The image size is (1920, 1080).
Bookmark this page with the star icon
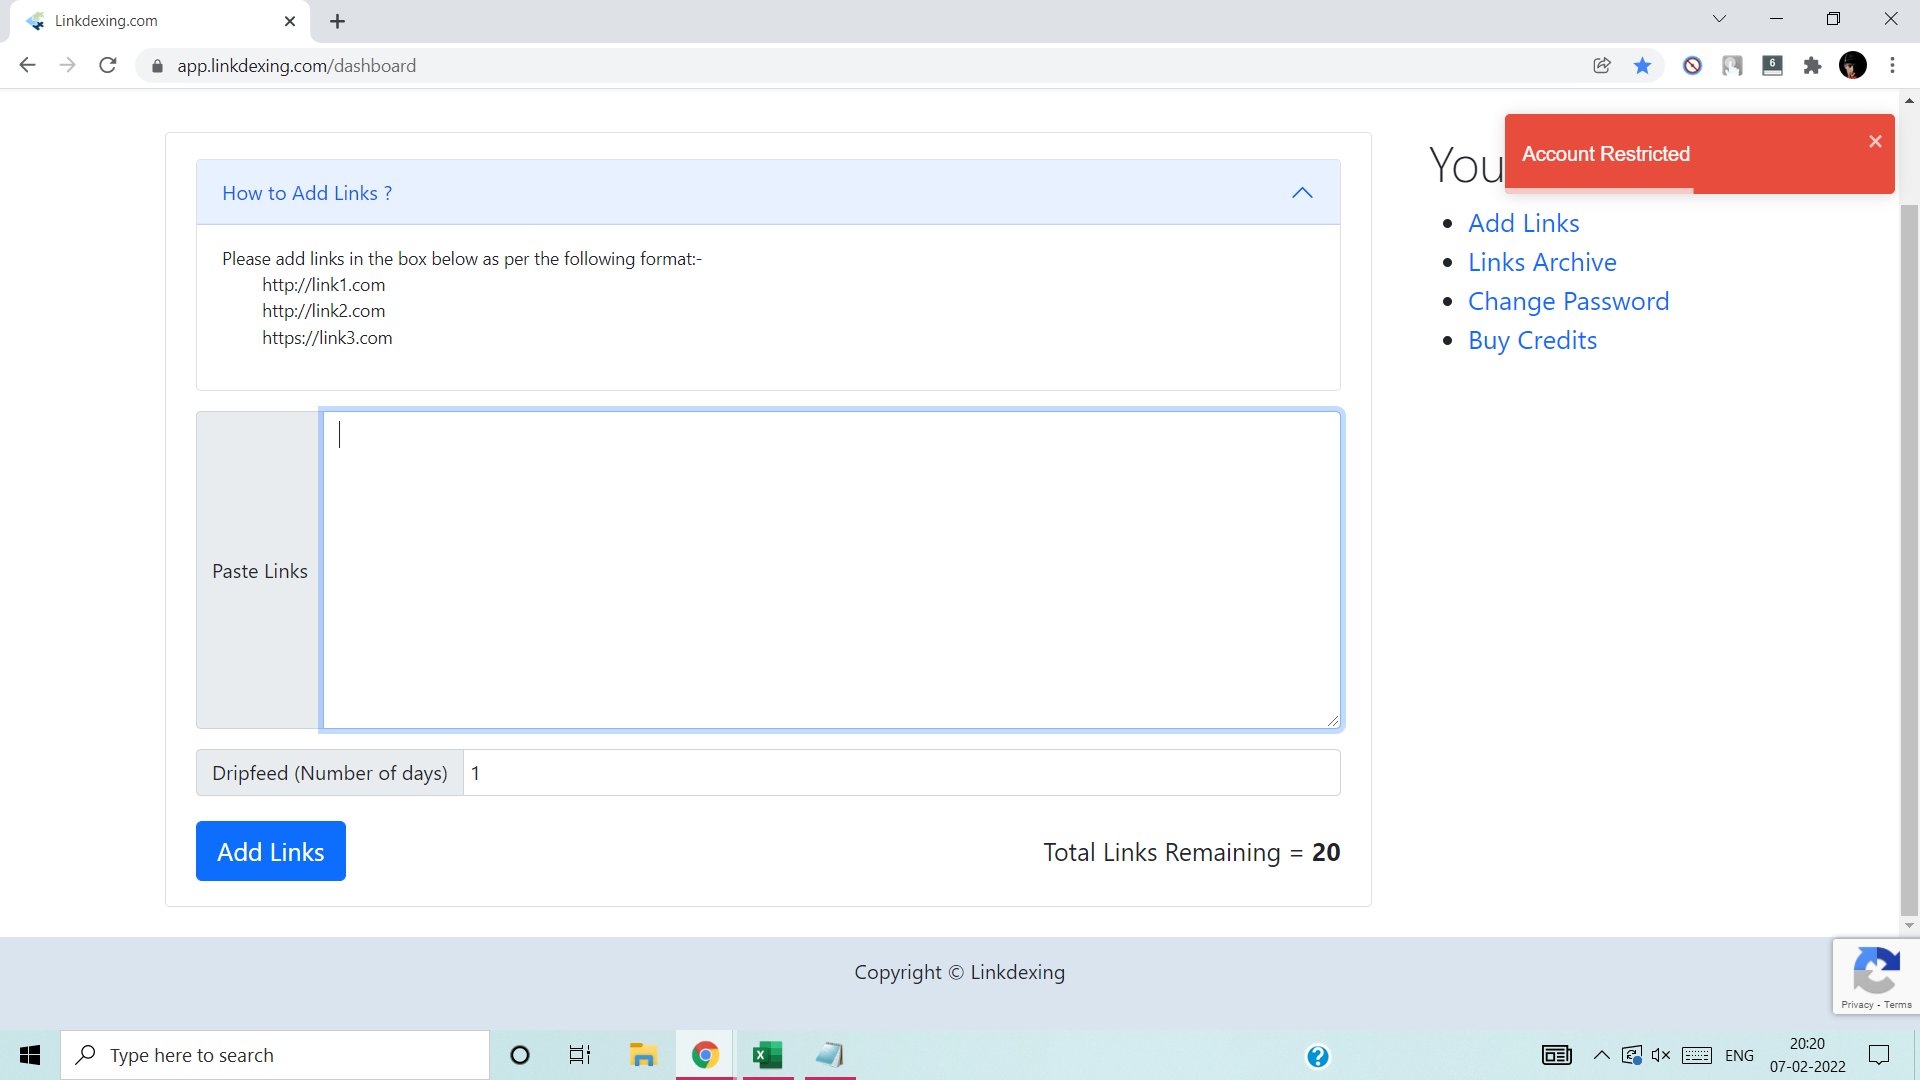tap(1642, 66)
